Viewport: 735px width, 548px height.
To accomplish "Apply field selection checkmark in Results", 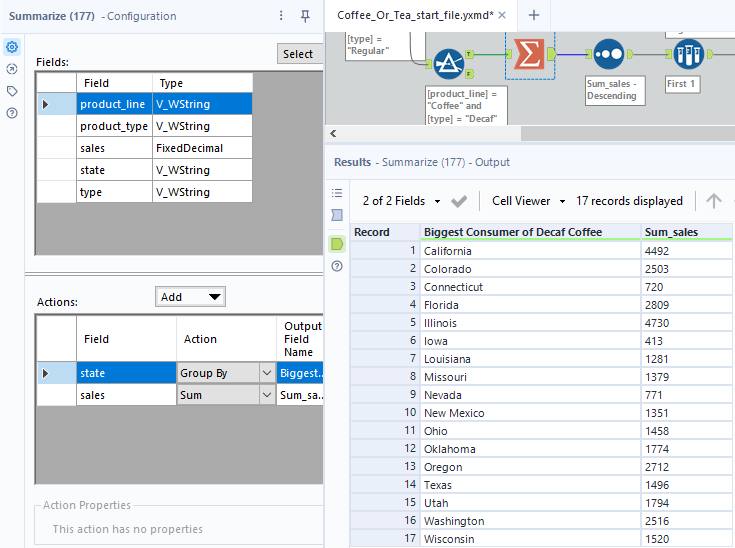I will click(x=459, y=202).
